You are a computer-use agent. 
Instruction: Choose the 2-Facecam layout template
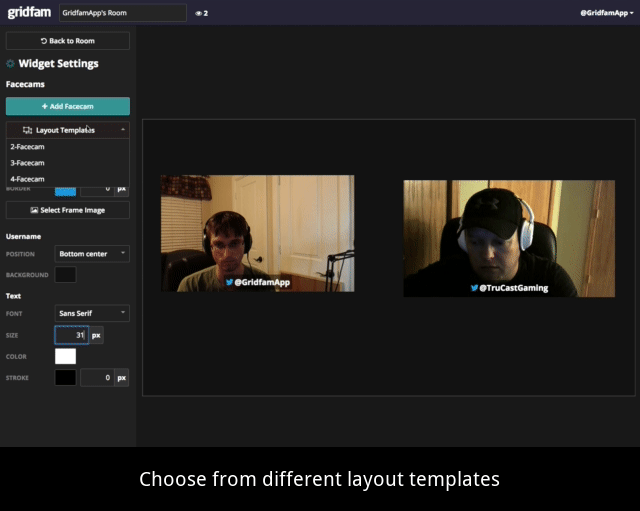68,147
